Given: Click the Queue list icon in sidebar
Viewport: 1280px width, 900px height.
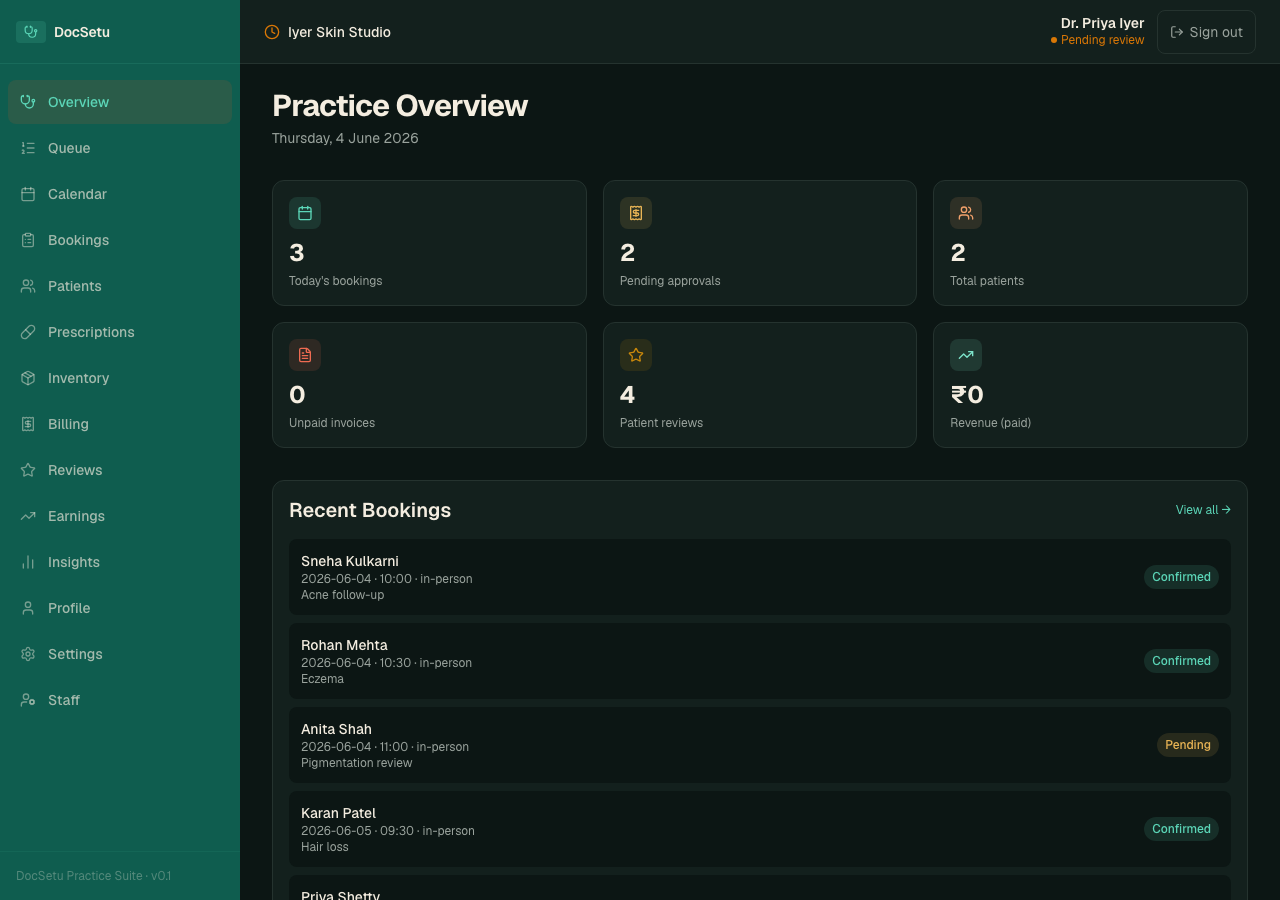Looking at the screenshot, I should pyautogui.click(x=28, y=148).
